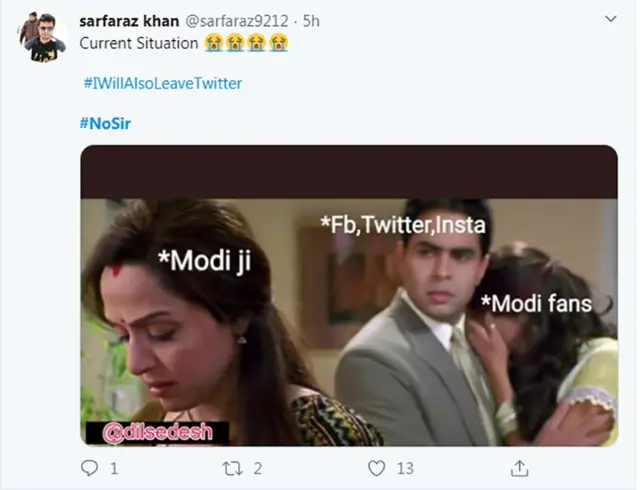The width and height of the screenshot is (640, 490).
Task: Click the retweet count of 2
Action: coord(258,468)
